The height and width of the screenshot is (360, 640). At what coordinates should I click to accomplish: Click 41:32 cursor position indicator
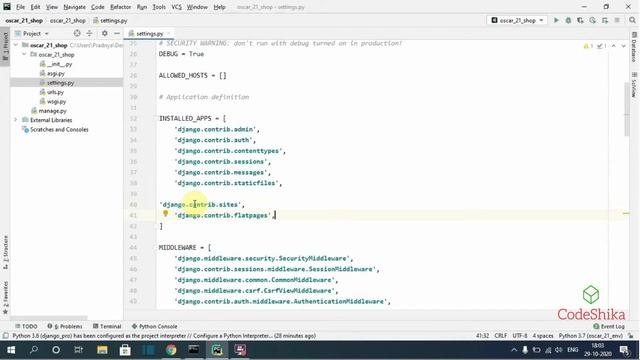coord(482,336)
